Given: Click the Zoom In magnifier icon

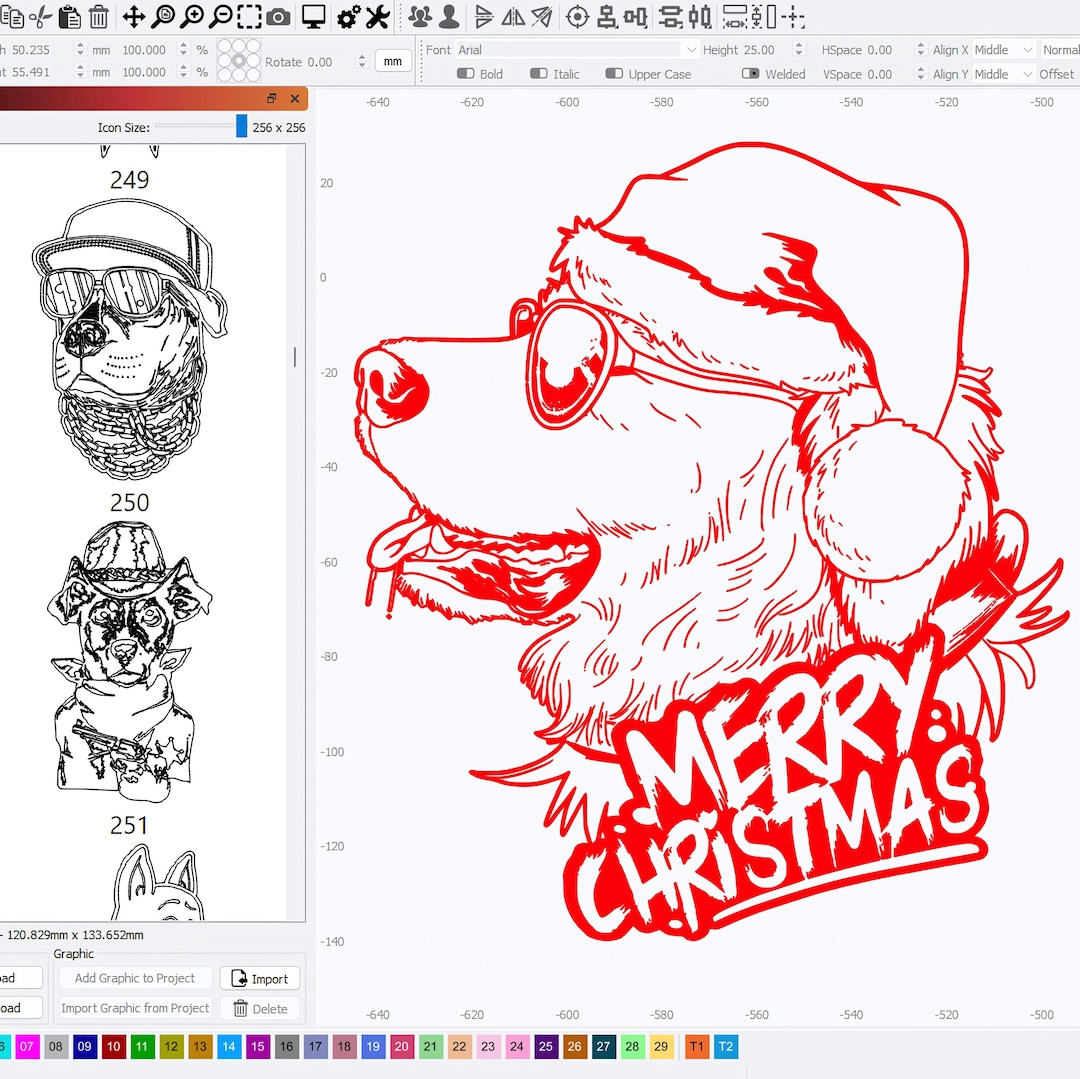Looking at the screenshot, I should pos(193,16).
